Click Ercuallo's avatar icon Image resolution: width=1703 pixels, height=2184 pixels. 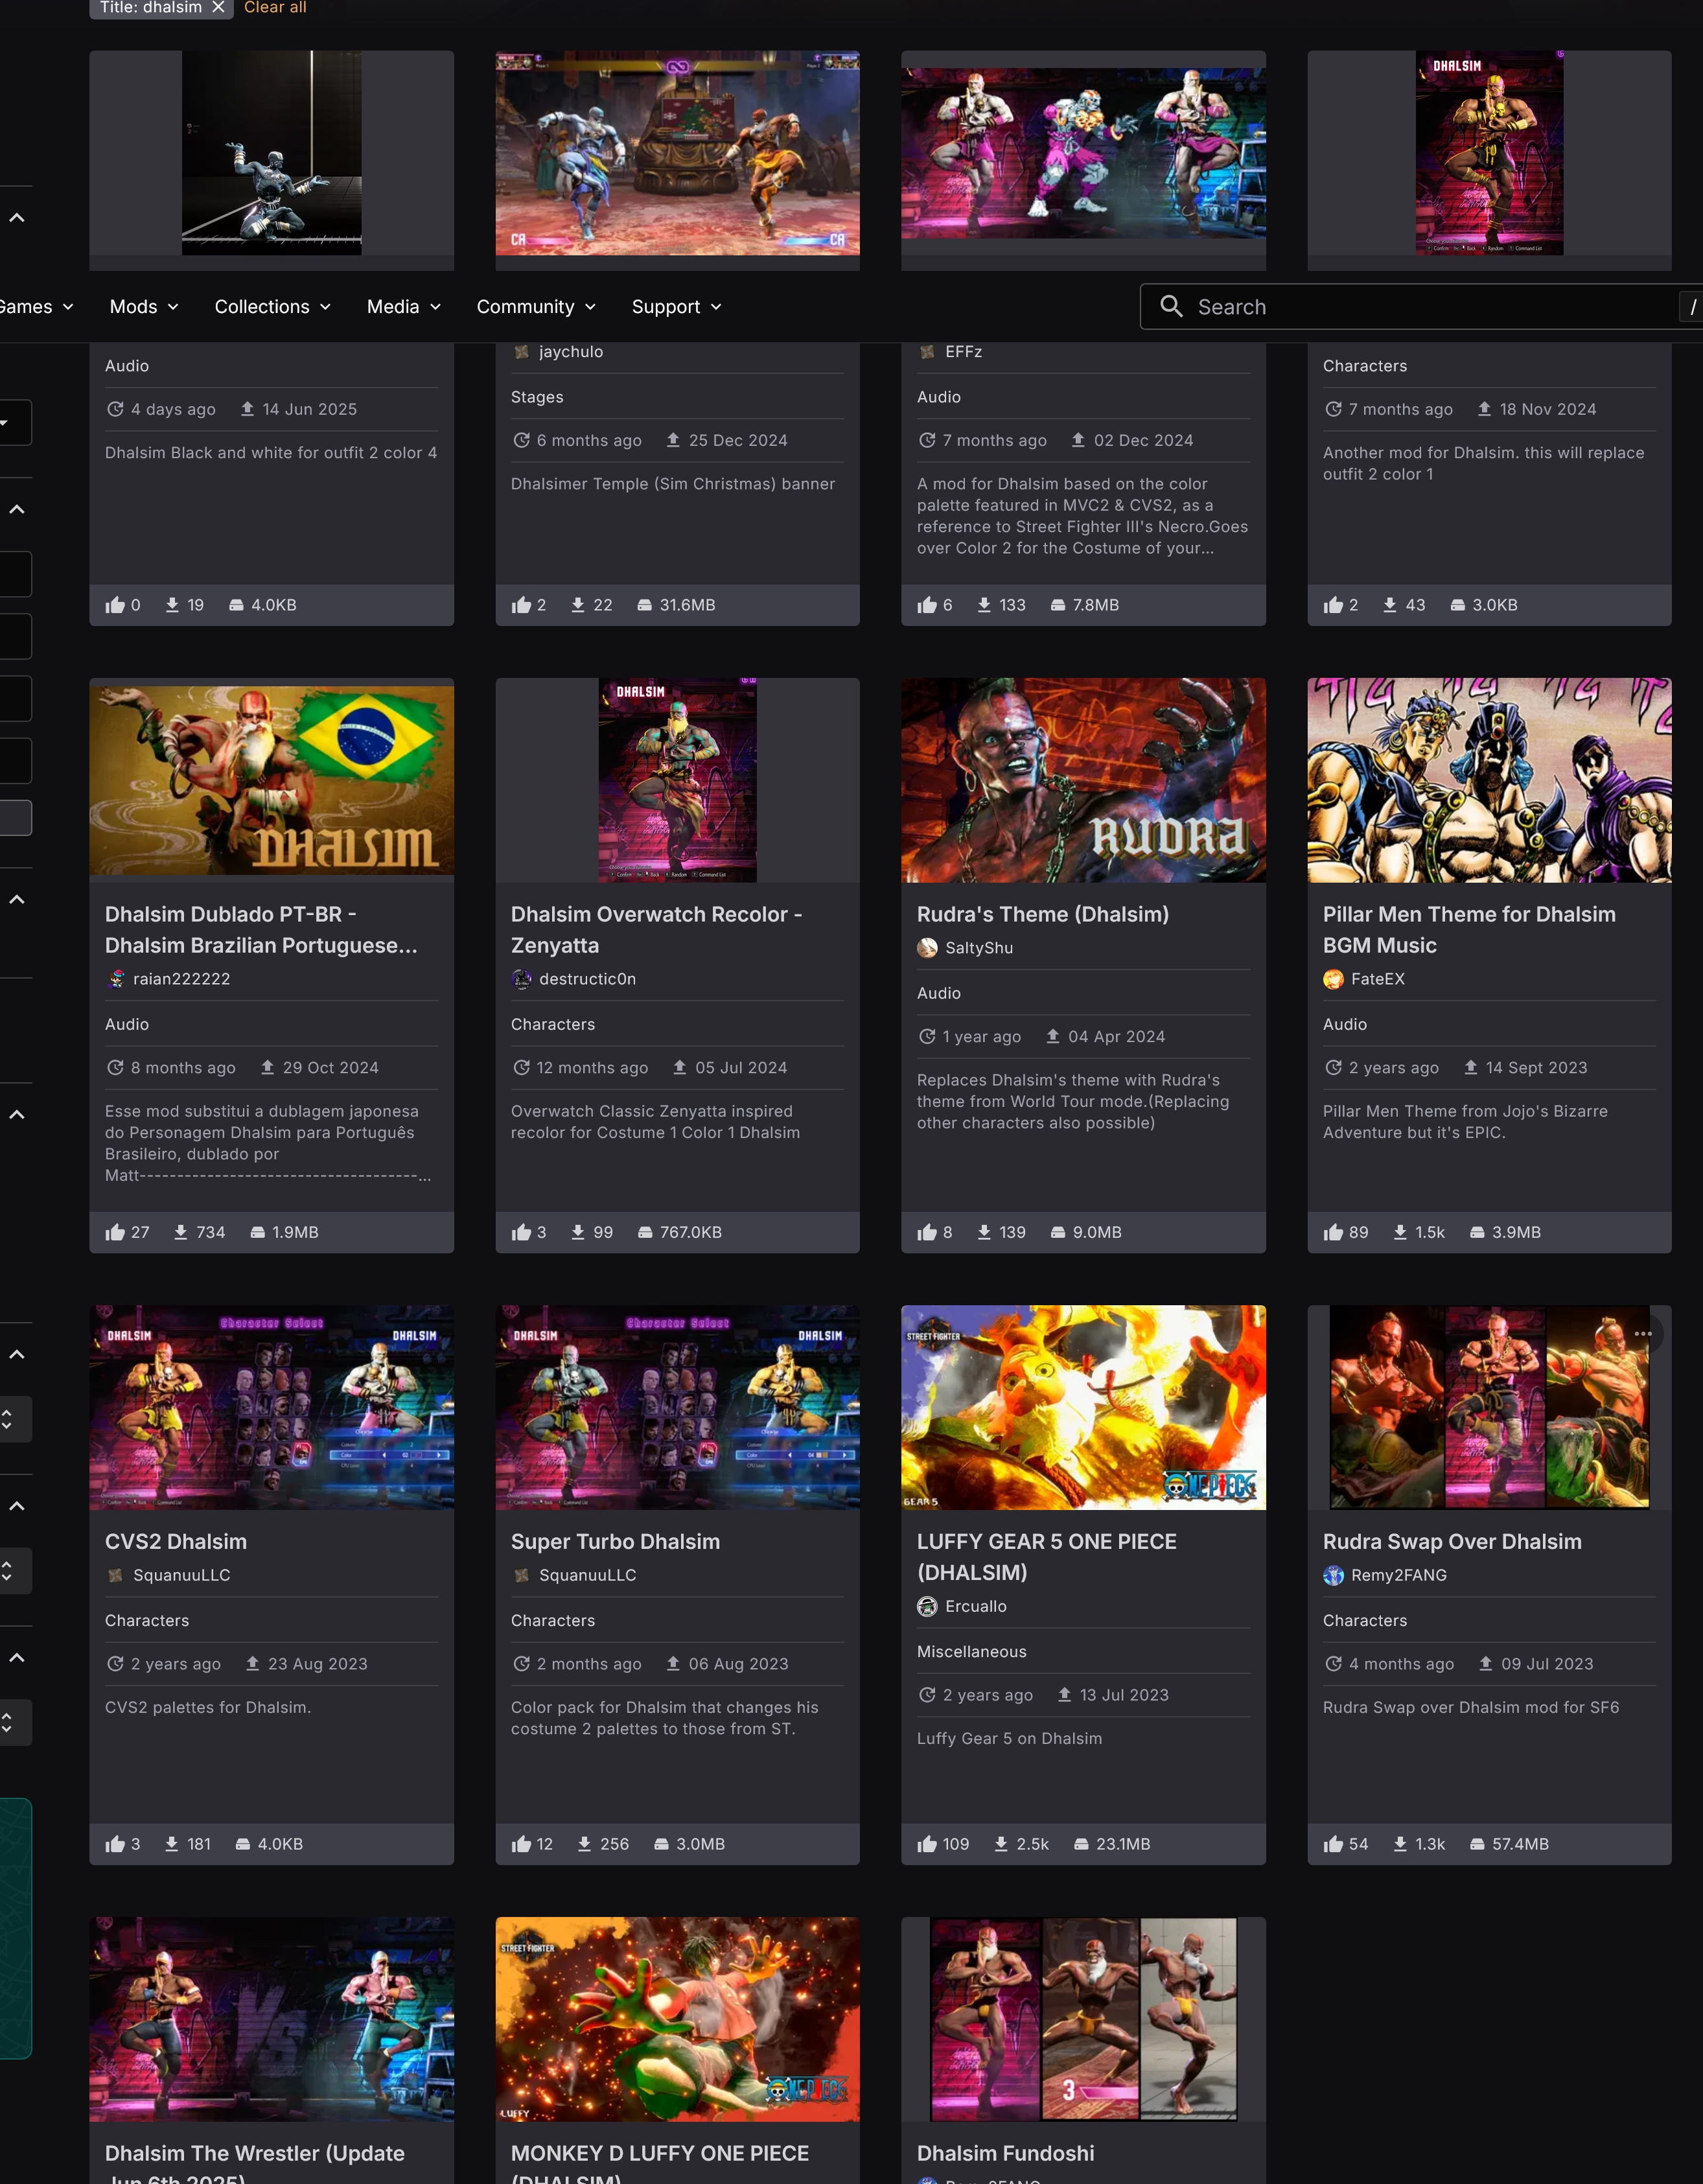(927, 1606)
